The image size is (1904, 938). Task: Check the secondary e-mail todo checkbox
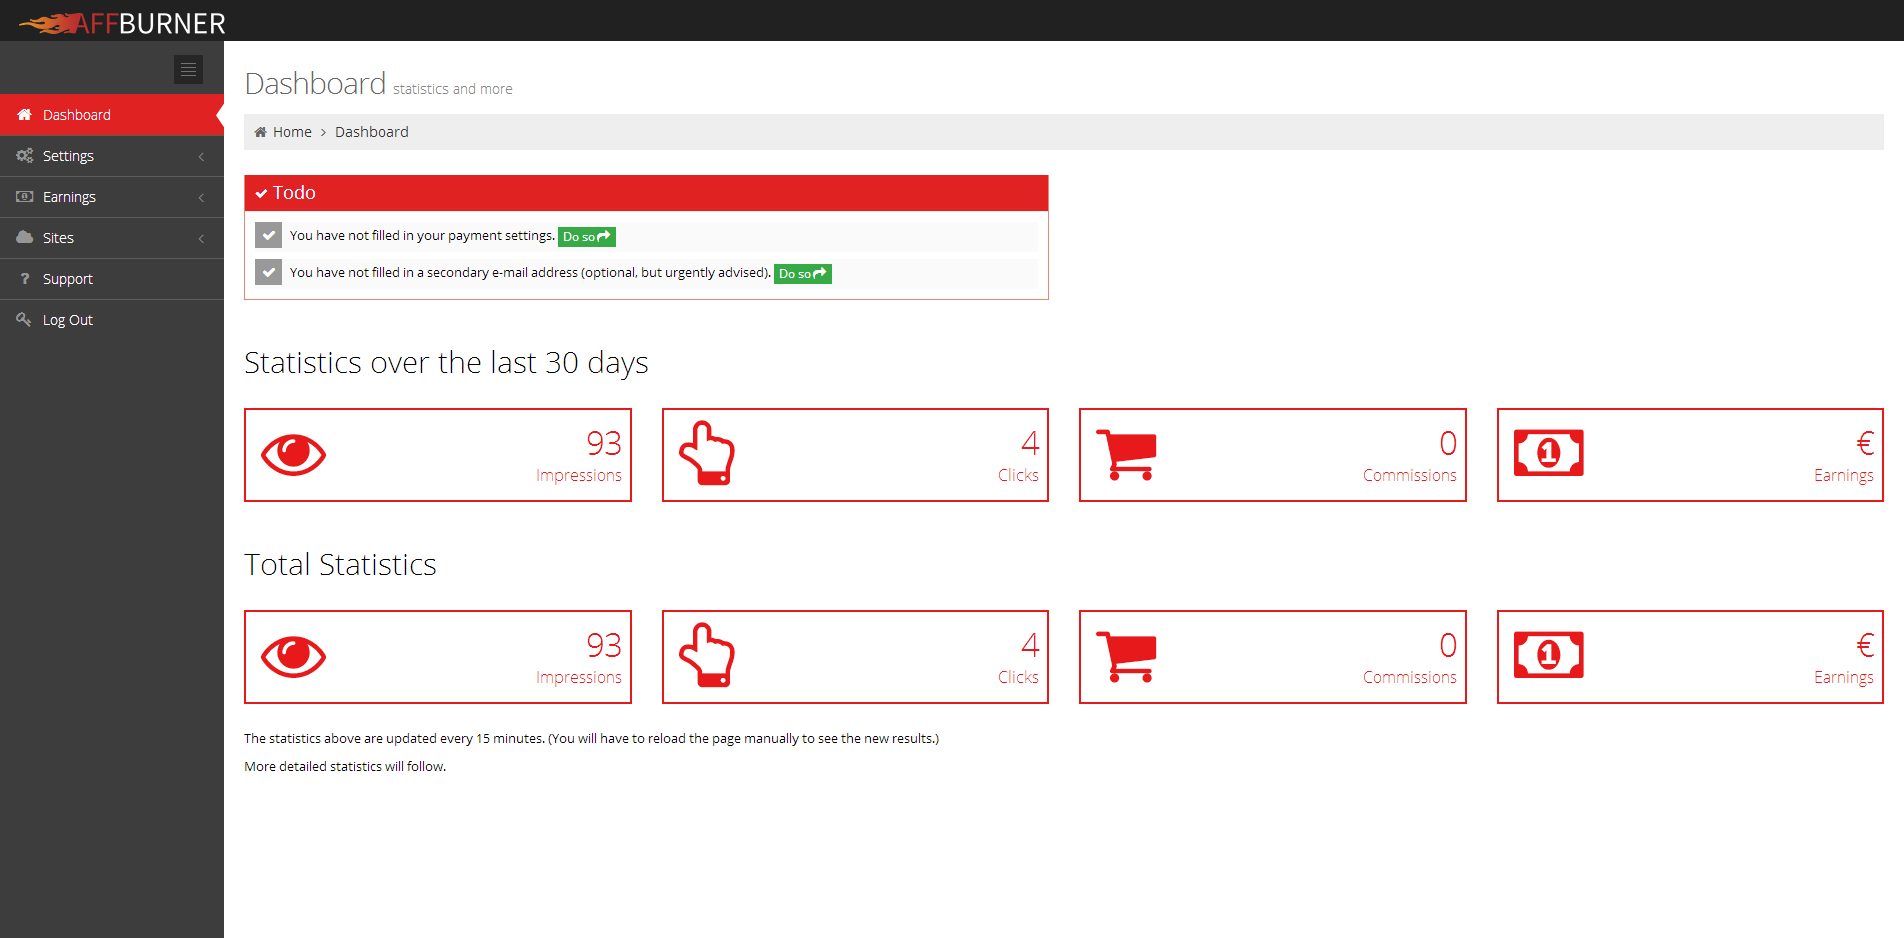coord(268,272)
